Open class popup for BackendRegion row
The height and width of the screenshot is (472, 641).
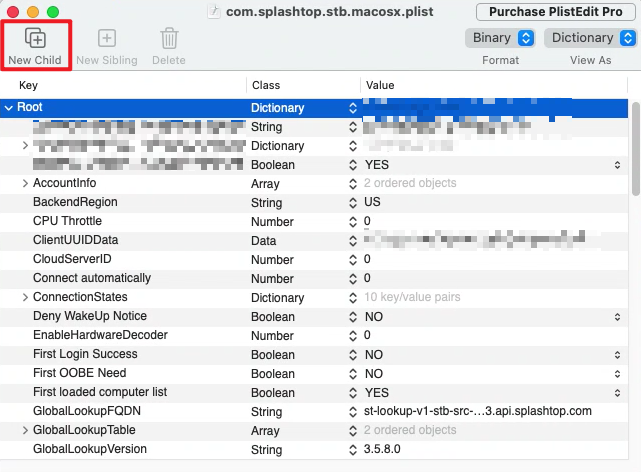[353, 203]
